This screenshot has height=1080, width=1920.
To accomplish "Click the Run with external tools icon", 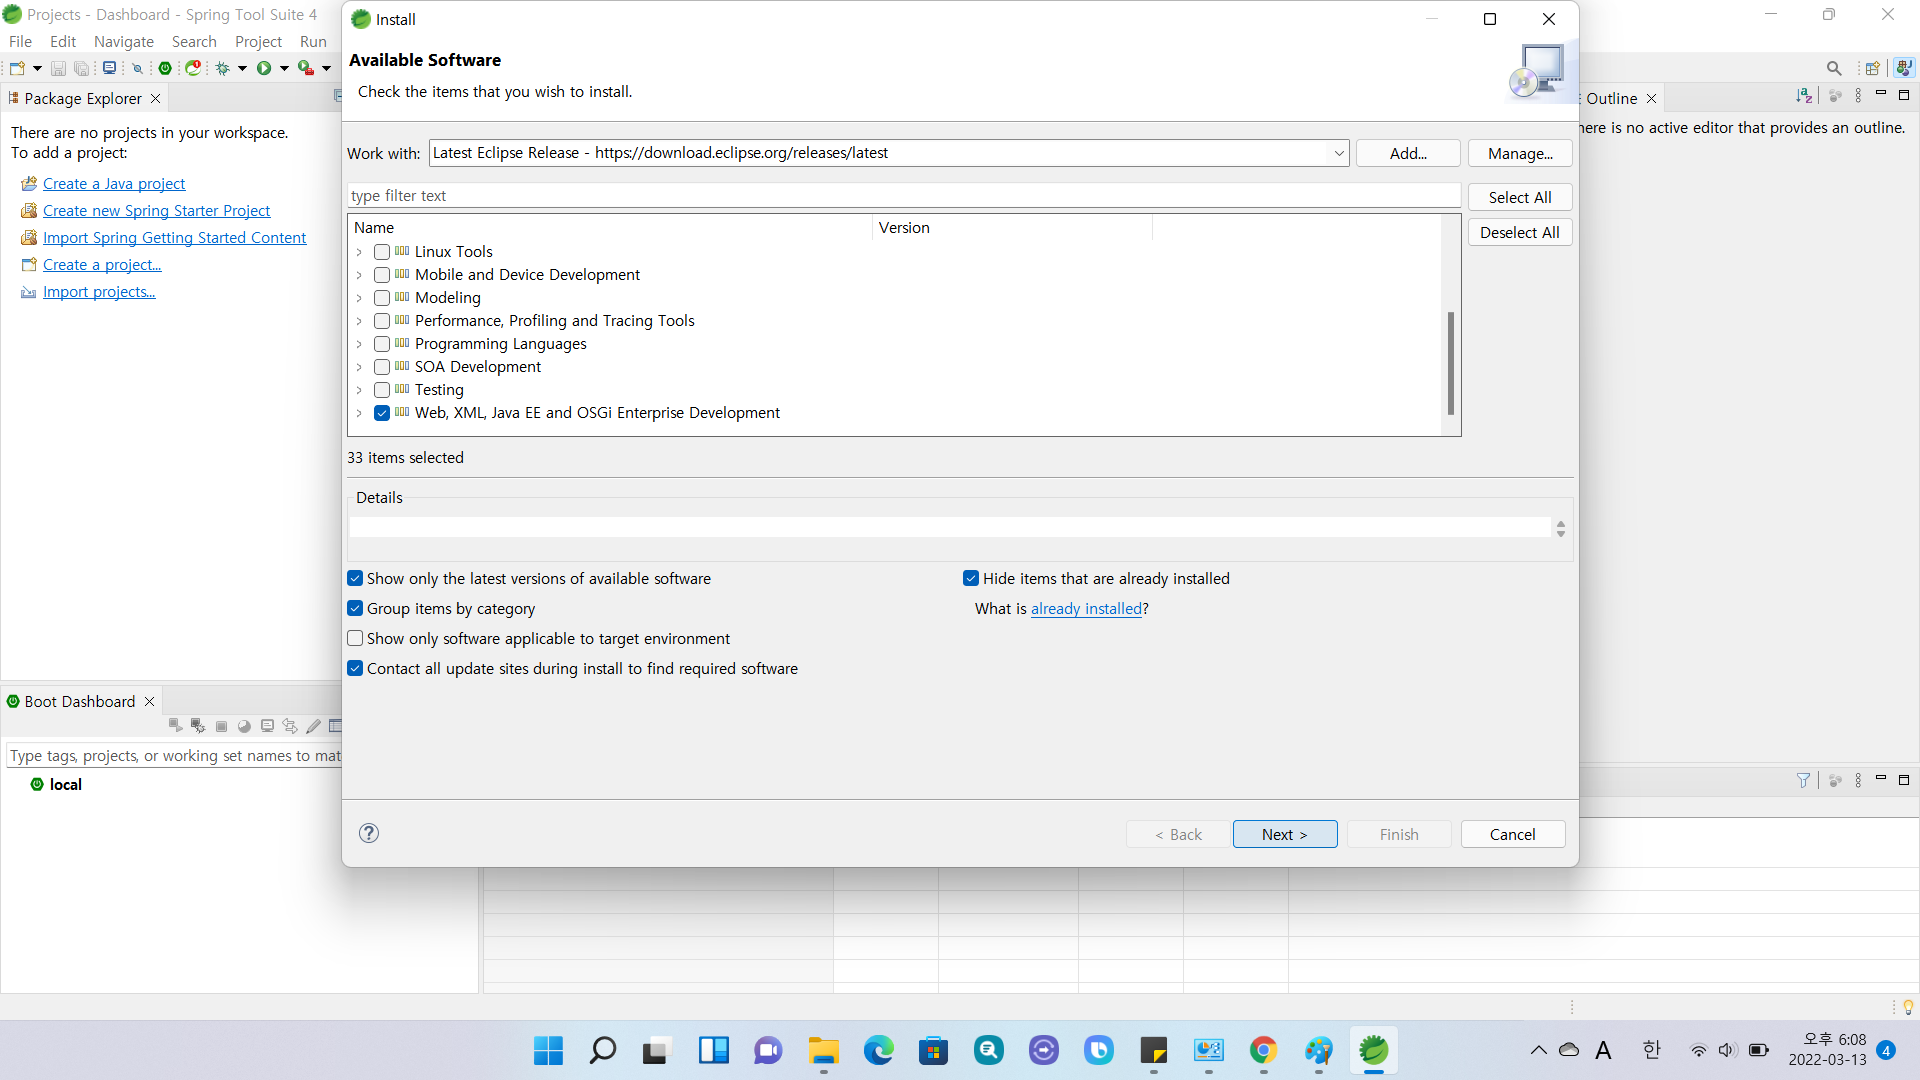I will pyautogui.click(x=306, y=68).
